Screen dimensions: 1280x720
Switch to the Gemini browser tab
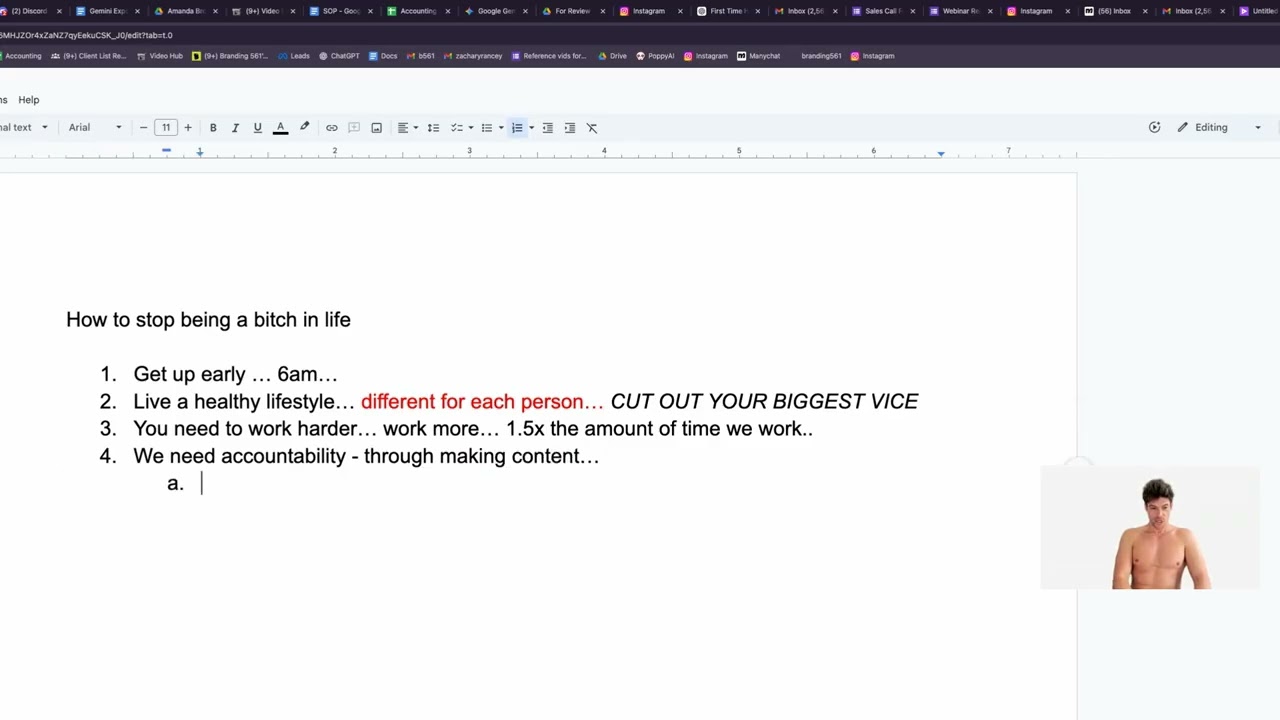pyautogui.click(x=107, y=11)
